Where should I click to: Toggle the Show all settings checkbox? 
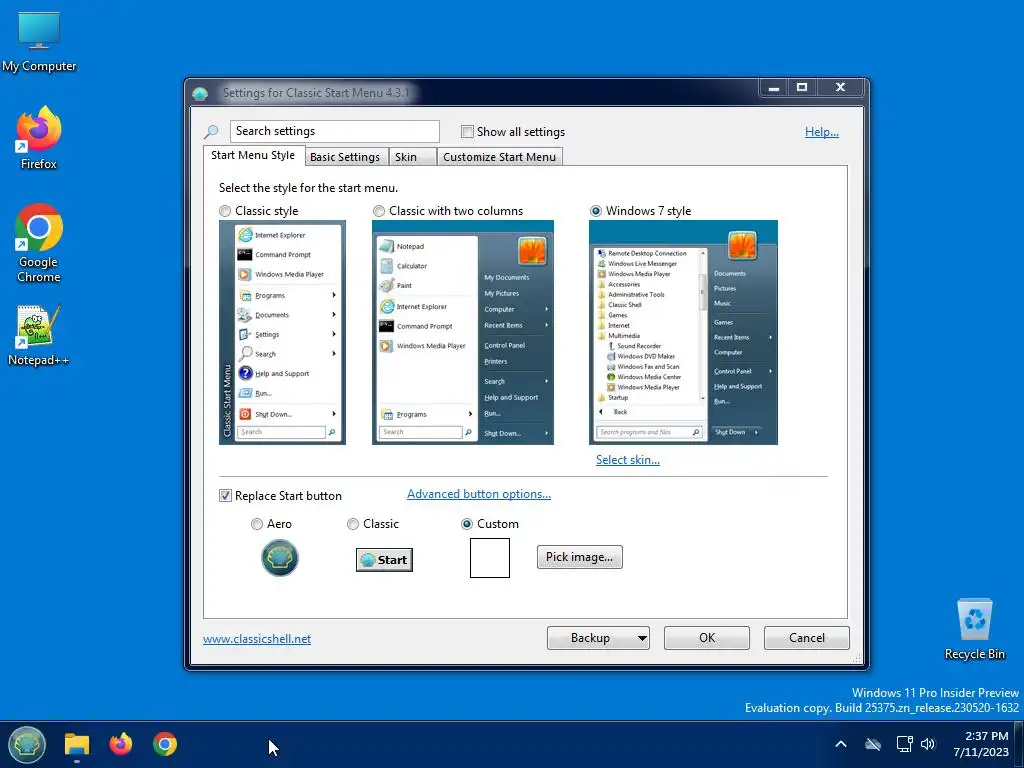pyautogui.click(x=467, y=131)
